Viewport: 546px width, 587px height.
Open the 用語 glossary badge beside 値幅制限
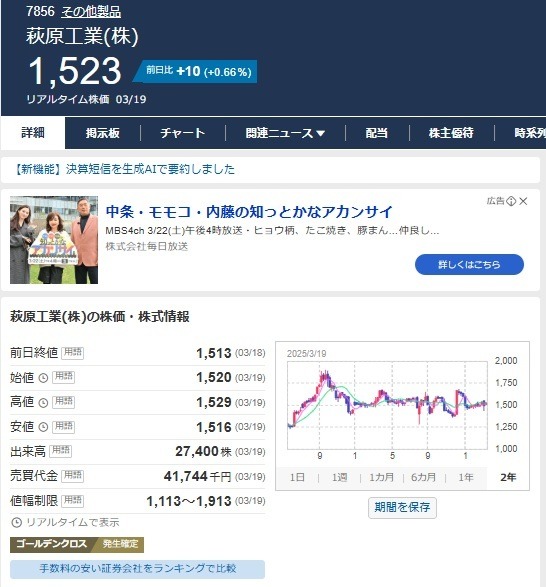73,501
